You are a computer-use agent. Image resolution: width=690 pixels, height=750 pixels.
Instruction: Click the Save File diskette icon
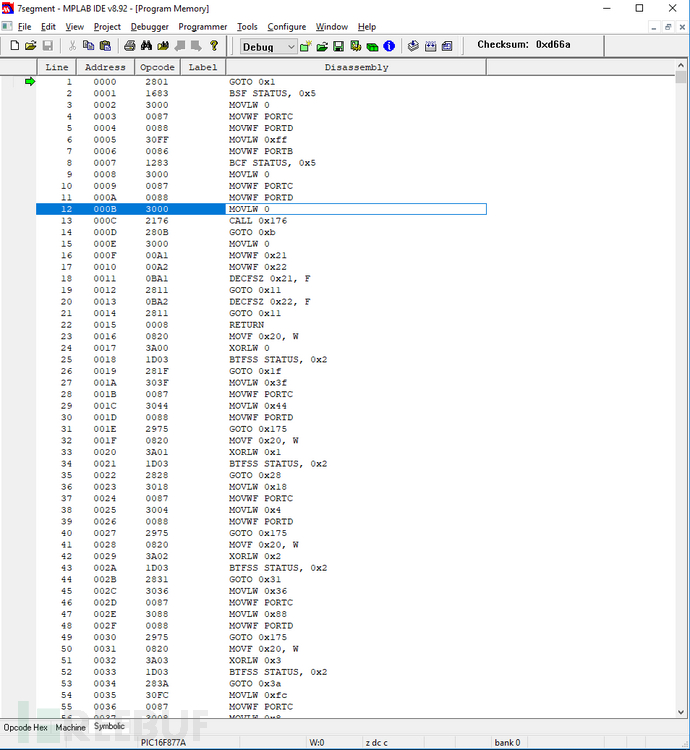pos(47,46)
